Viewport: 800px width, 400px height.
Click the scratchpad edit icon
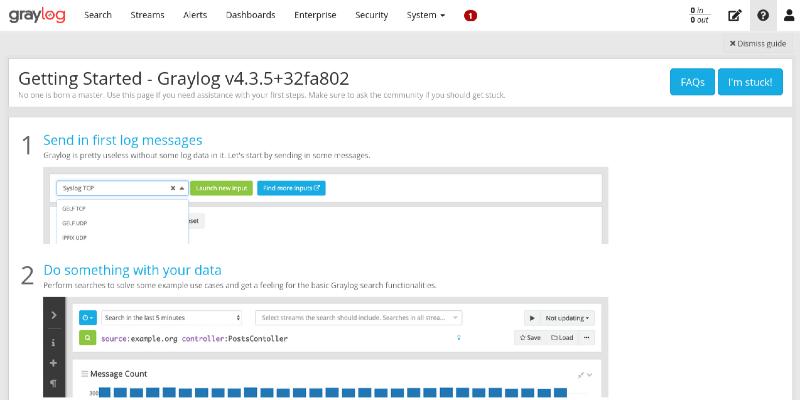(x=735, y=16)
